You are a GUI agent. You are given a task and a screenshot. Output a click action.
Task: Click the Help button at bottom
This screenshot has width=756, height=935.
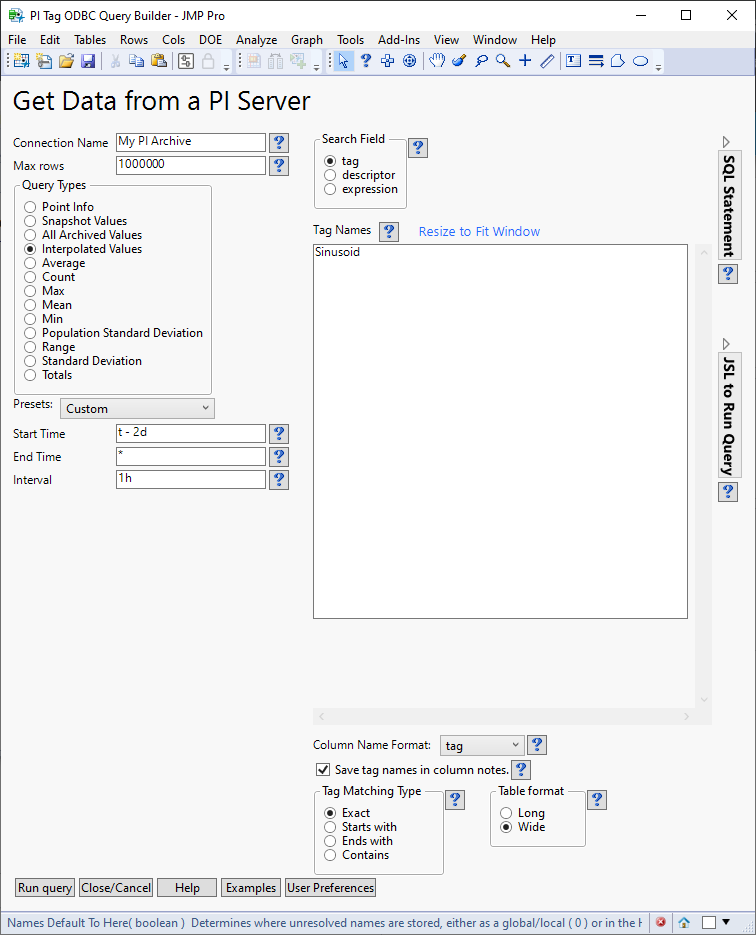tap(187, 887)
